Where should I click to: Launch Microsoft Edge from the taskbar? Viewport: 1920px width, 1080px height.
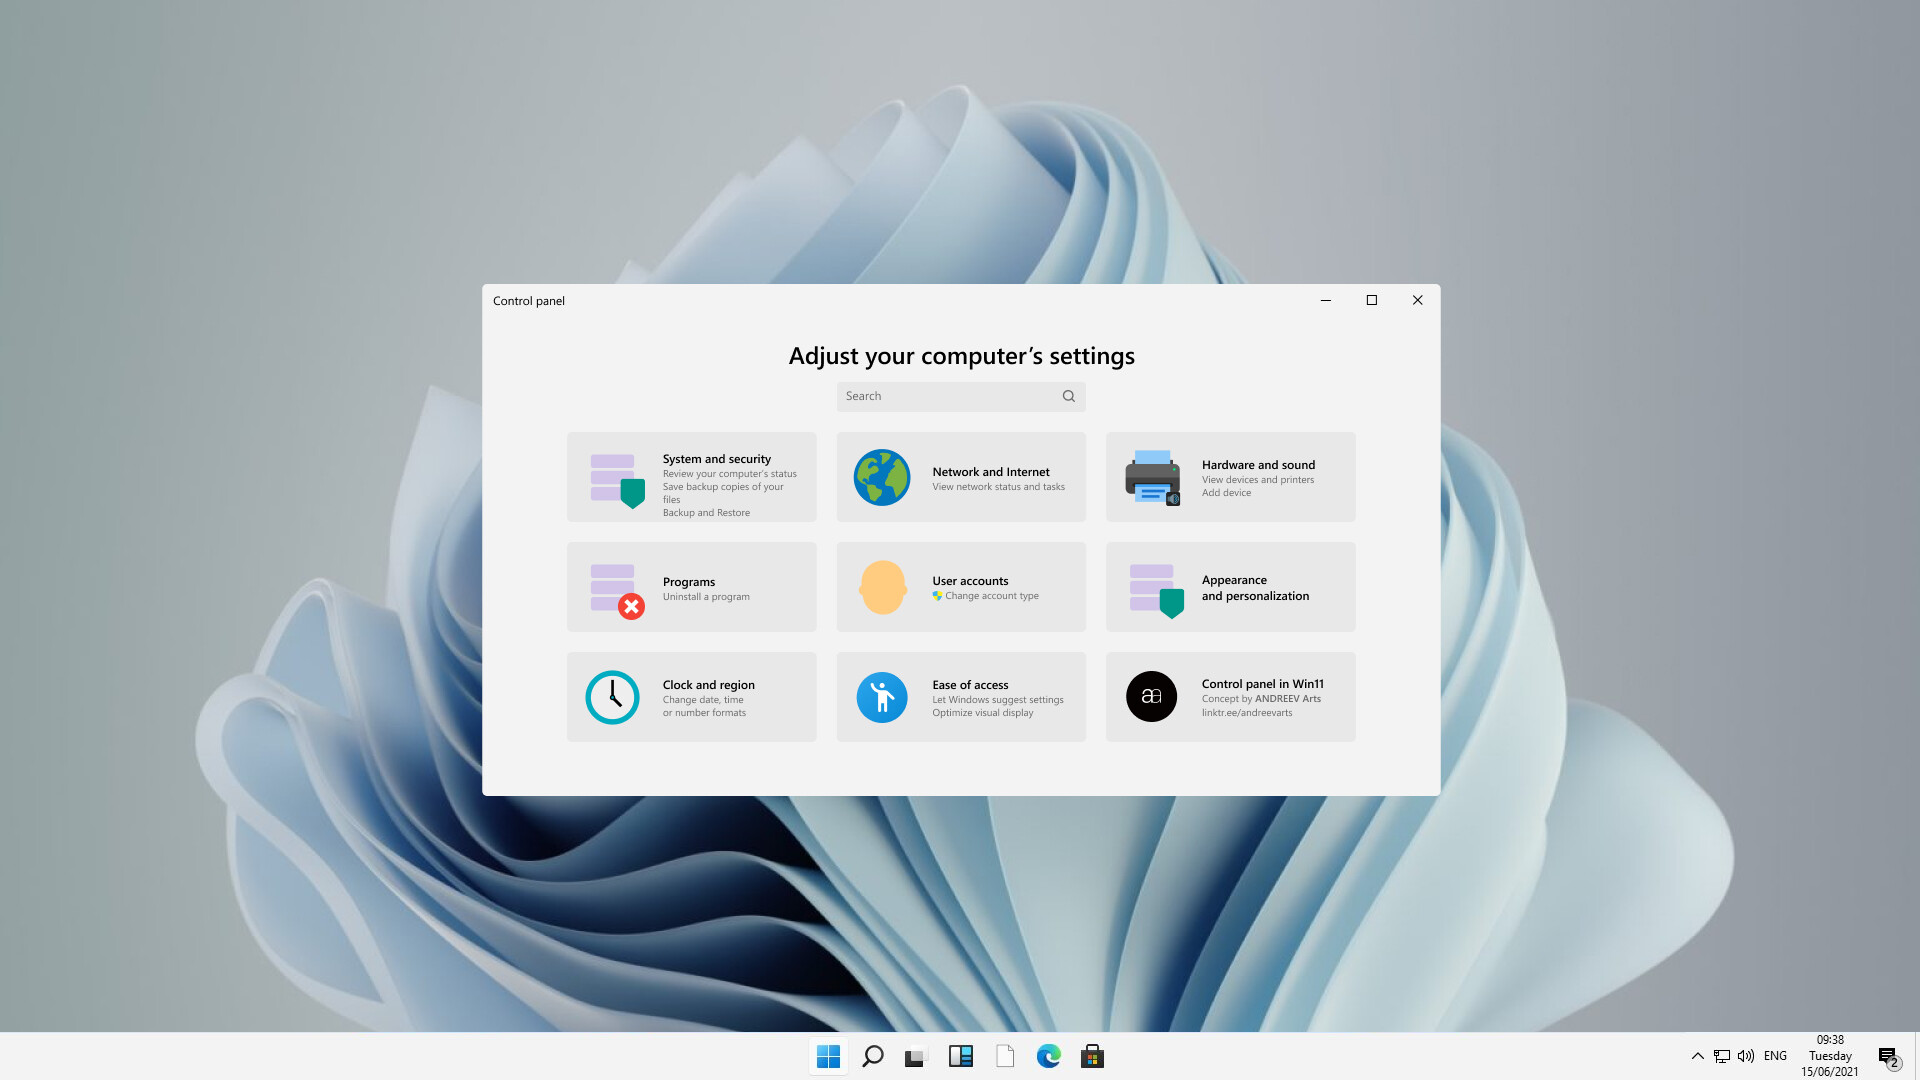pos(1048,1056)
